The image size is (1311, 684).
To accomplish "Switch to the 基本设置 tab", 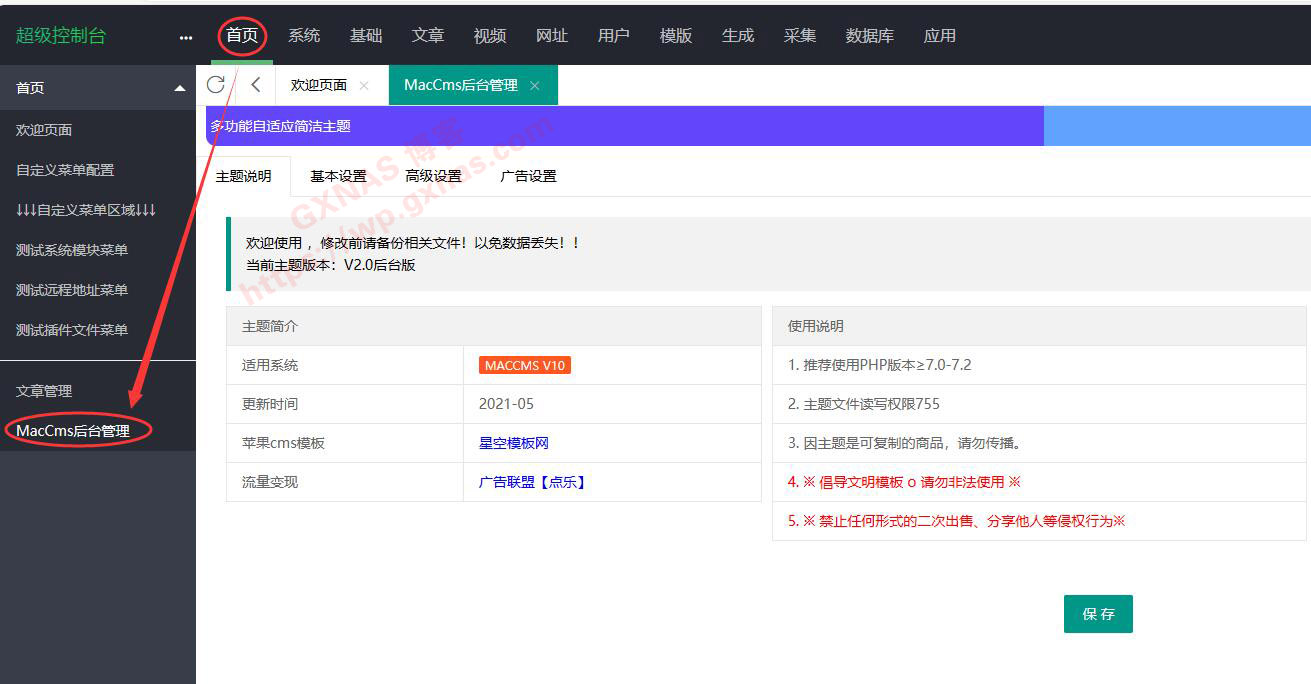I will tap(338, 176).
